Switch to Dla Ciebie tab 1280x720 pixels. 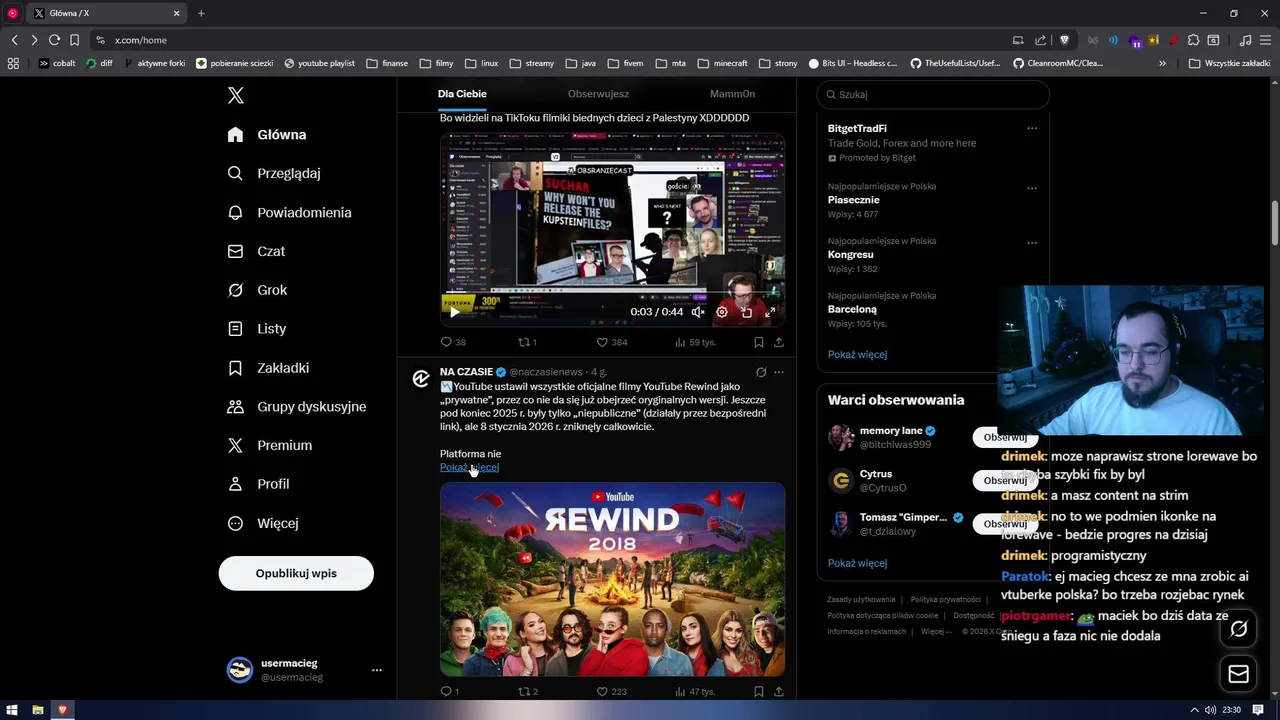[x=462, y=94]
